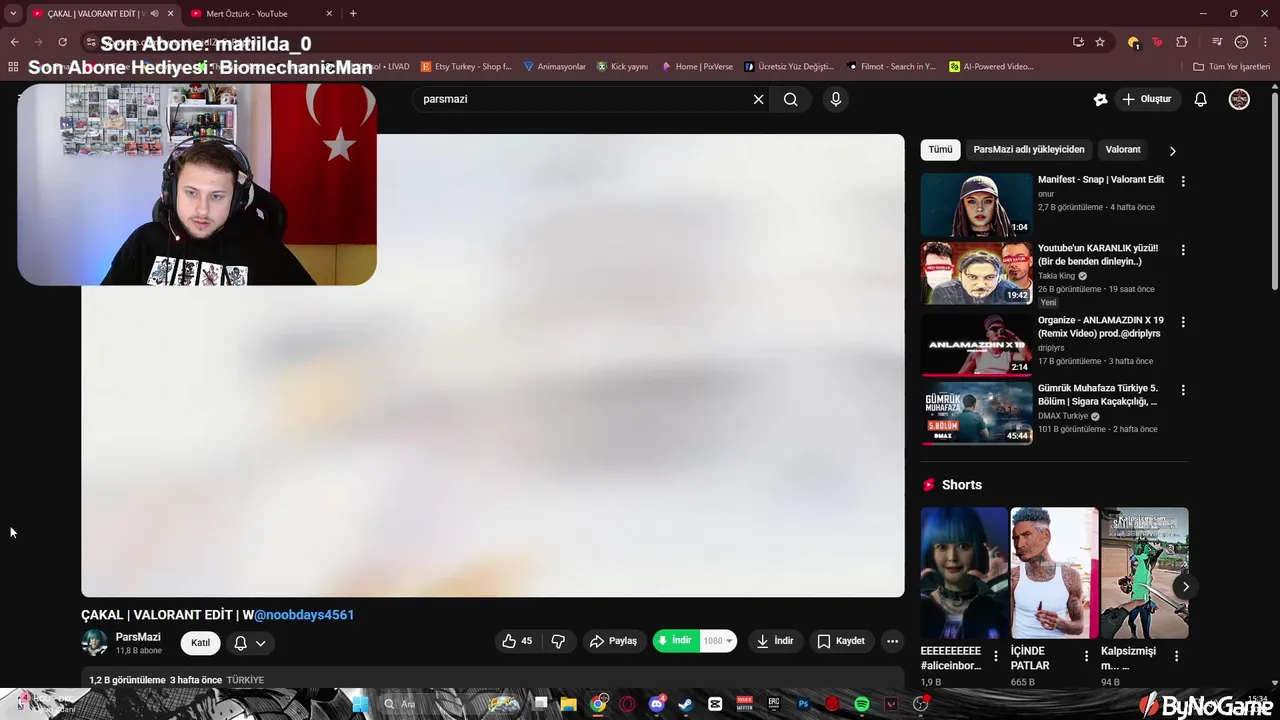Open the EEEEEEEEEE #aliceinbor short

(964, 573)
